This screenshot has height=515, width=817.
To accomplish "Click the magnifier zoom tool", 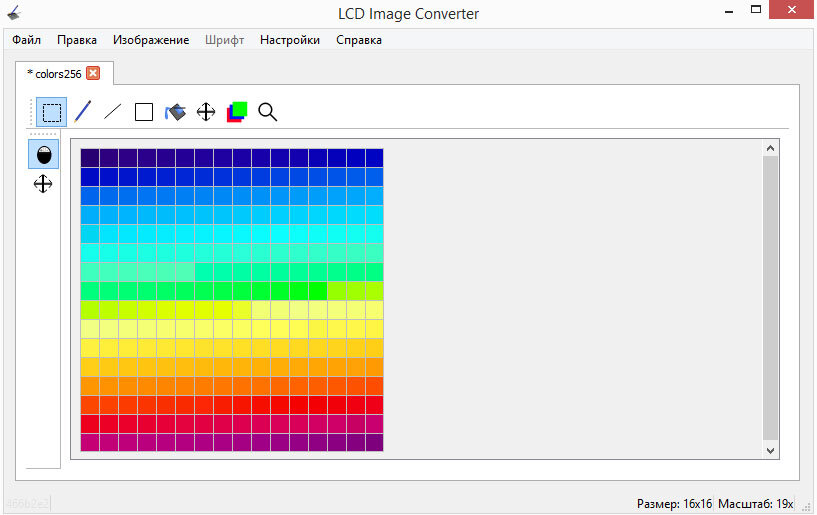I will point(267,112).
